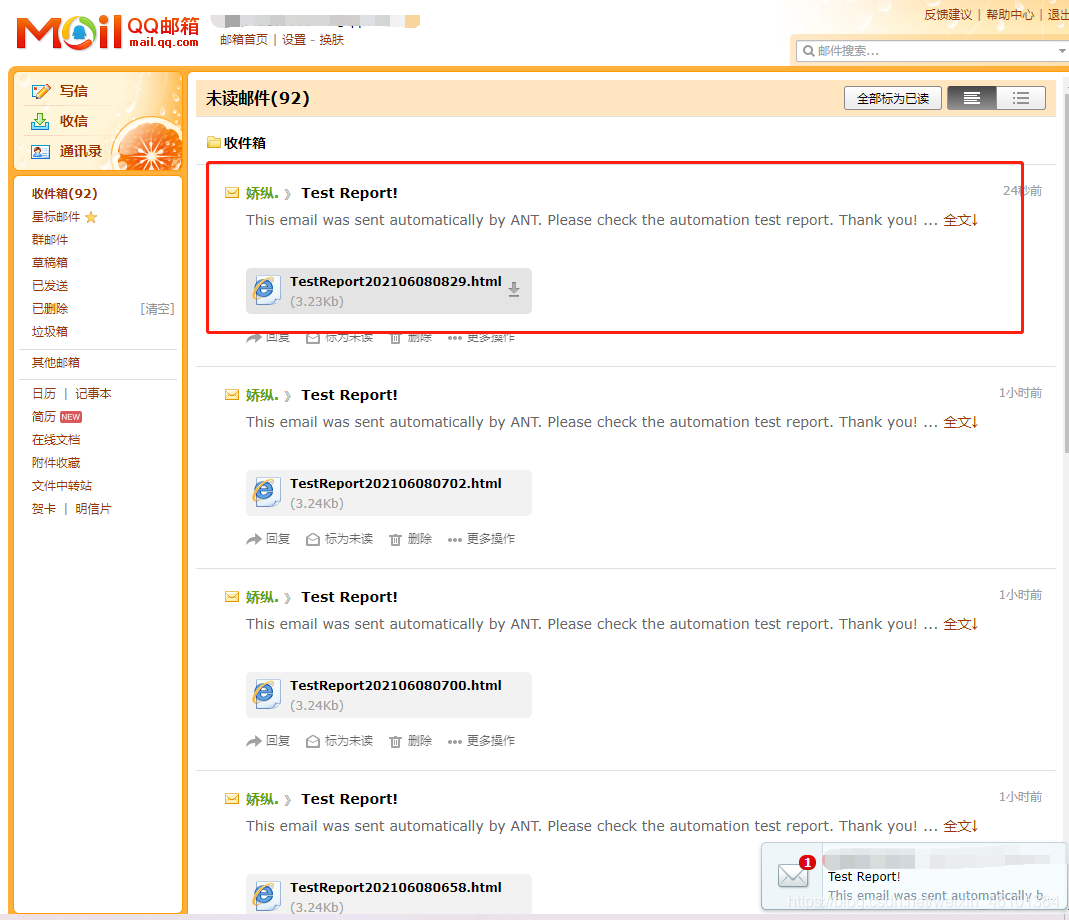This screenshot has height=920, width=1069.
Task: Click the IE file icon of TestReport202106080700.html
Action: click(x=266, y=694)
